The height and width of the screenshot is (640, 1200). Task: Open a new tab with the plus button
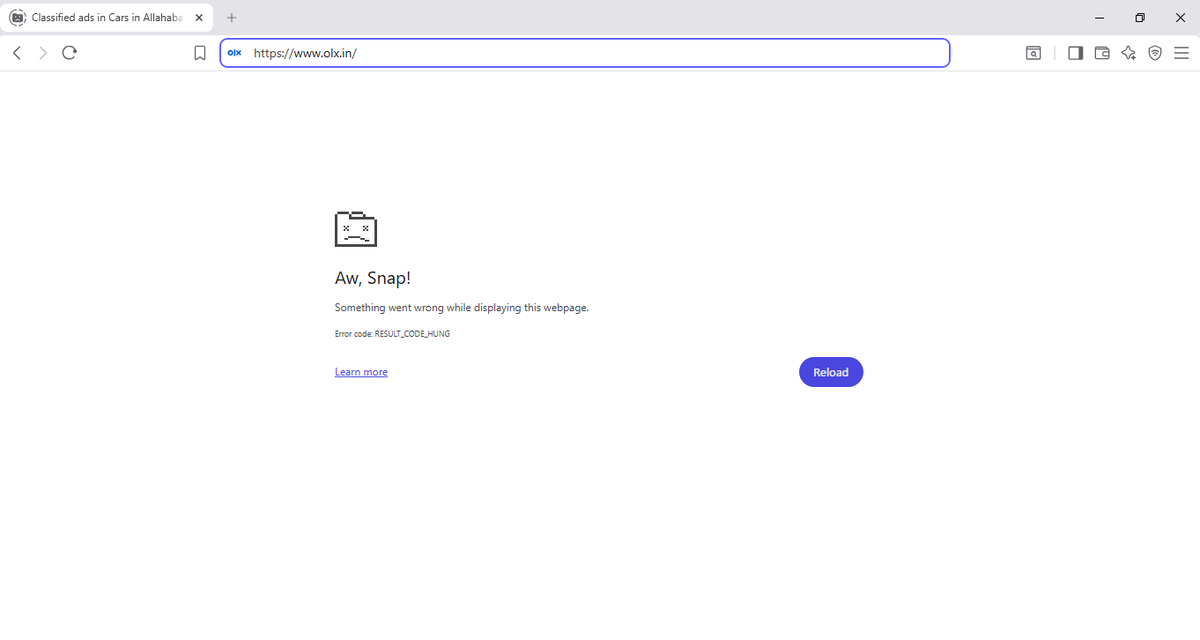(232, 18)
